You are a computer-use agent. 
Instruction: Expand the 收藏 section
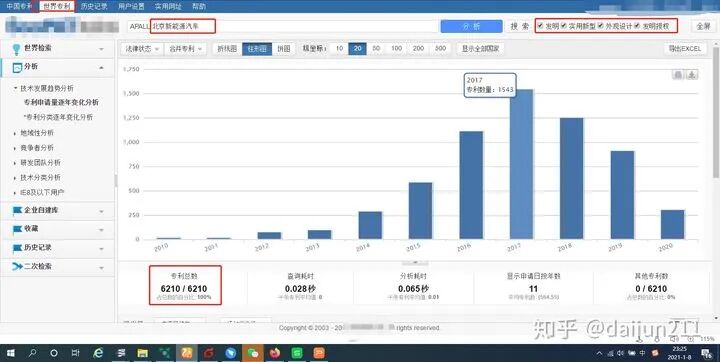[x=57, y=229]
